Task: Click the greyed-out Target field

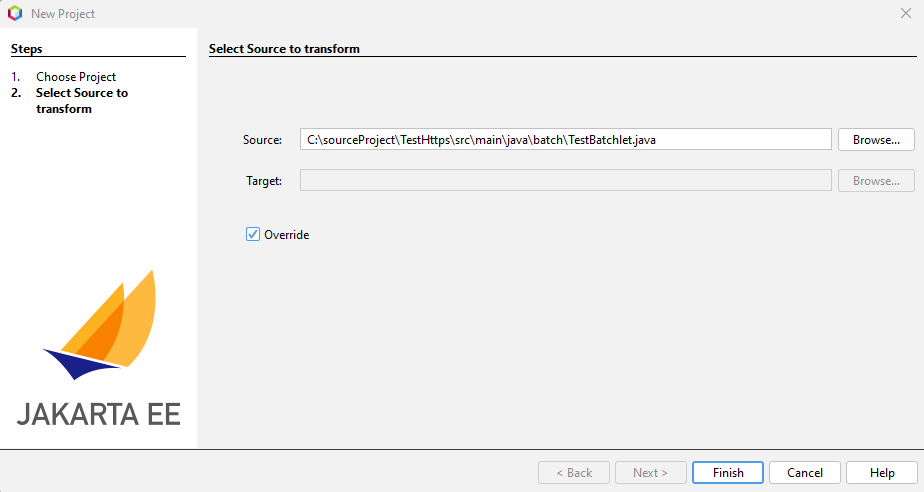Action: pyautogui.click(x=565, y=181)
